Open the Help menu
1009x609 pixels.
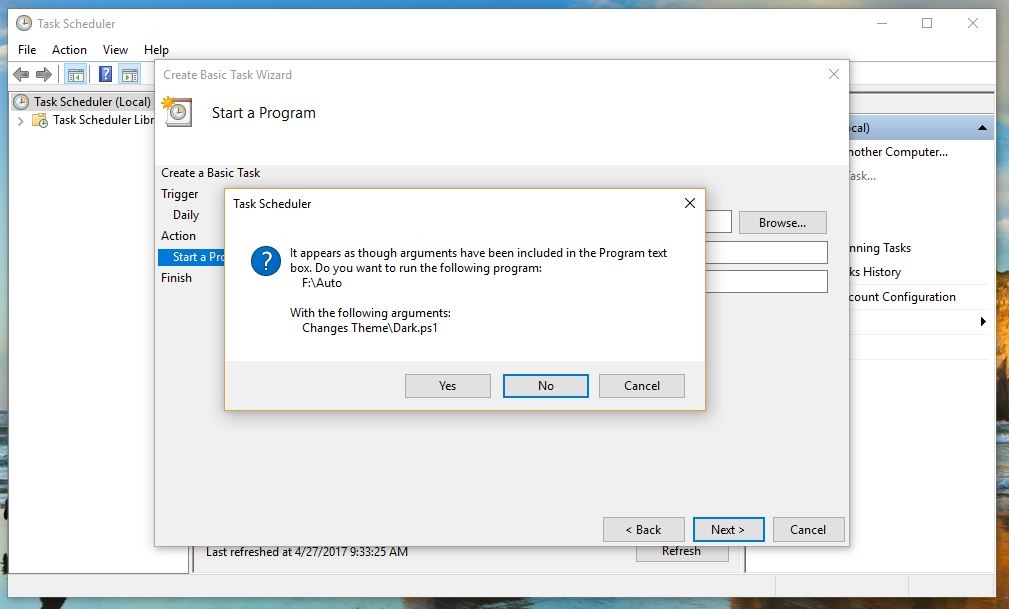156,50
